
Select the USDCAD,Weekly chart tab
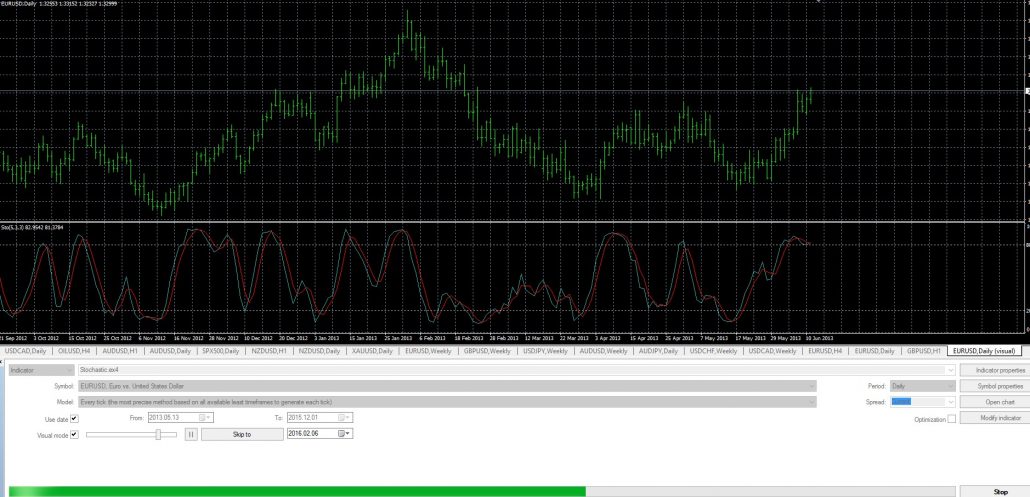click(772, 351)
